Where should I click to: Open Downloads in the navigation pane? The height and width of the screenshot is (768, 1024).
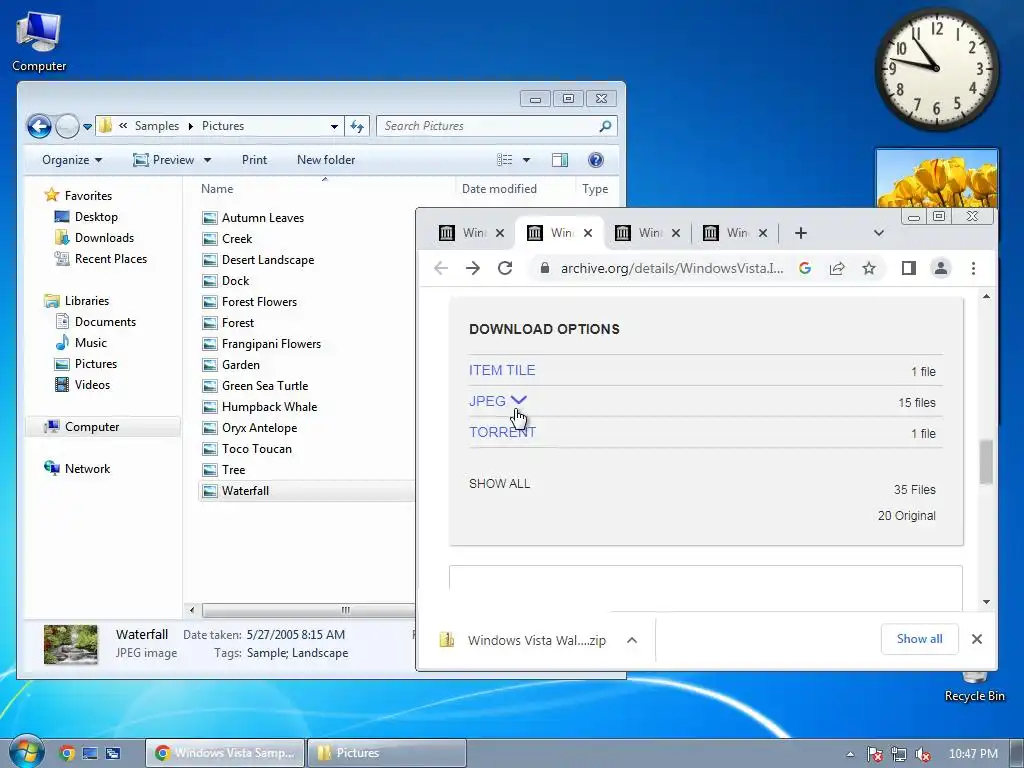(x=104, y=238)
